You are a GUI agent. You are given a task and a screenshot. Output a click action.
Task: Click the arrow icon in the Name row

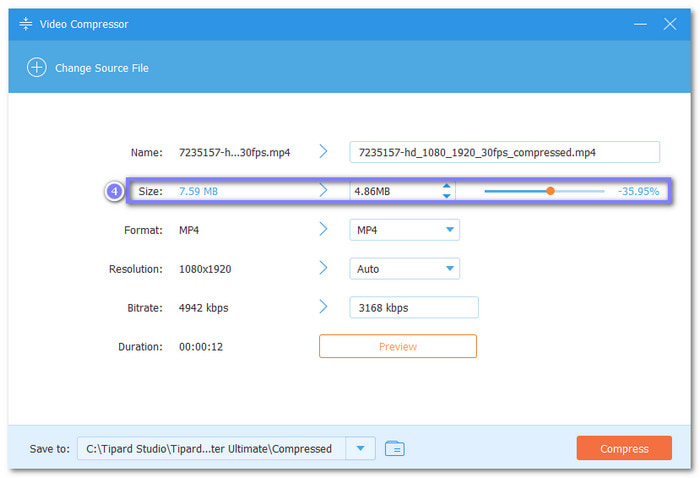323,152
